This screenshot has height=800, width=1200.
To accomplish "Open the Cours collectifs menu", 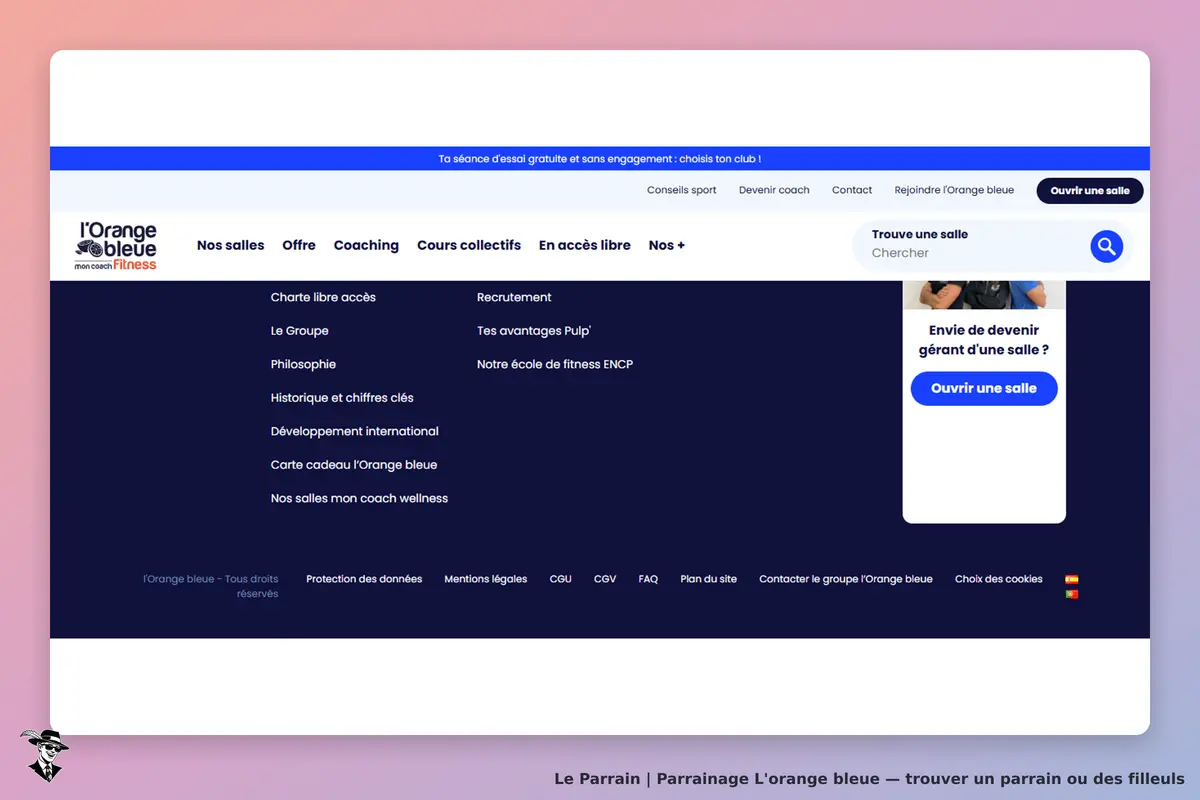I will (469, 245).
